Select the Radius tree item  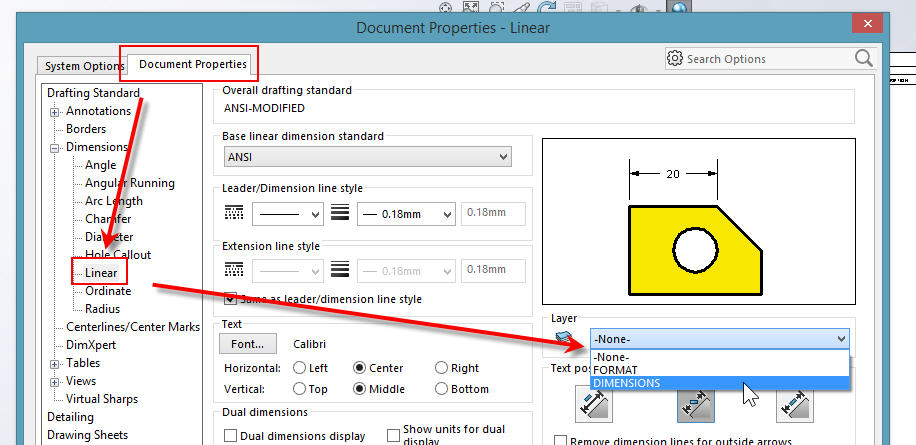coord(102,309)
